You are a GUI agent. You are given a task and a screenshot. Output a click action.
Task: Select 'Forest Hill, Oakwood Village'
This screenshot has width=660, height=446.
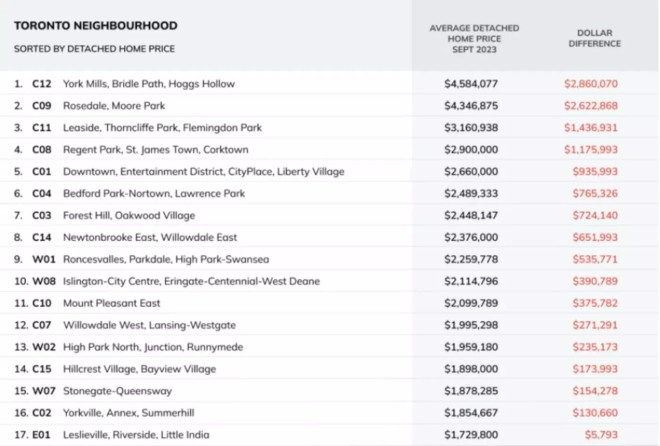[129, 215]
